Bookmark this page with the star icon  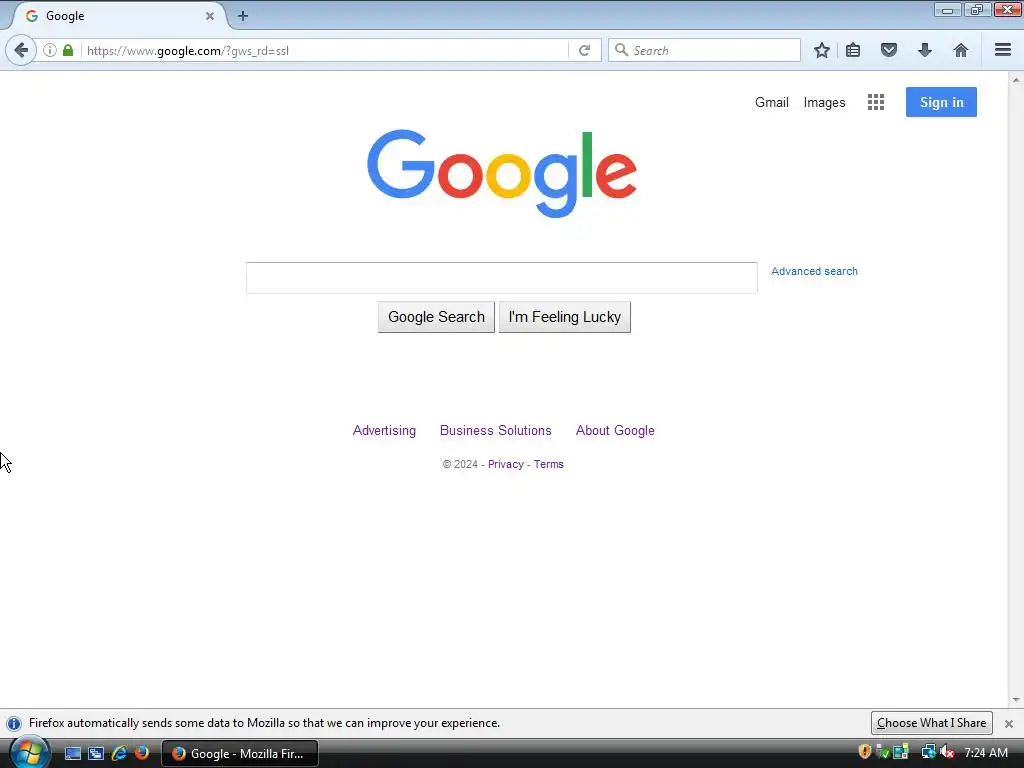tap(822, 50)
